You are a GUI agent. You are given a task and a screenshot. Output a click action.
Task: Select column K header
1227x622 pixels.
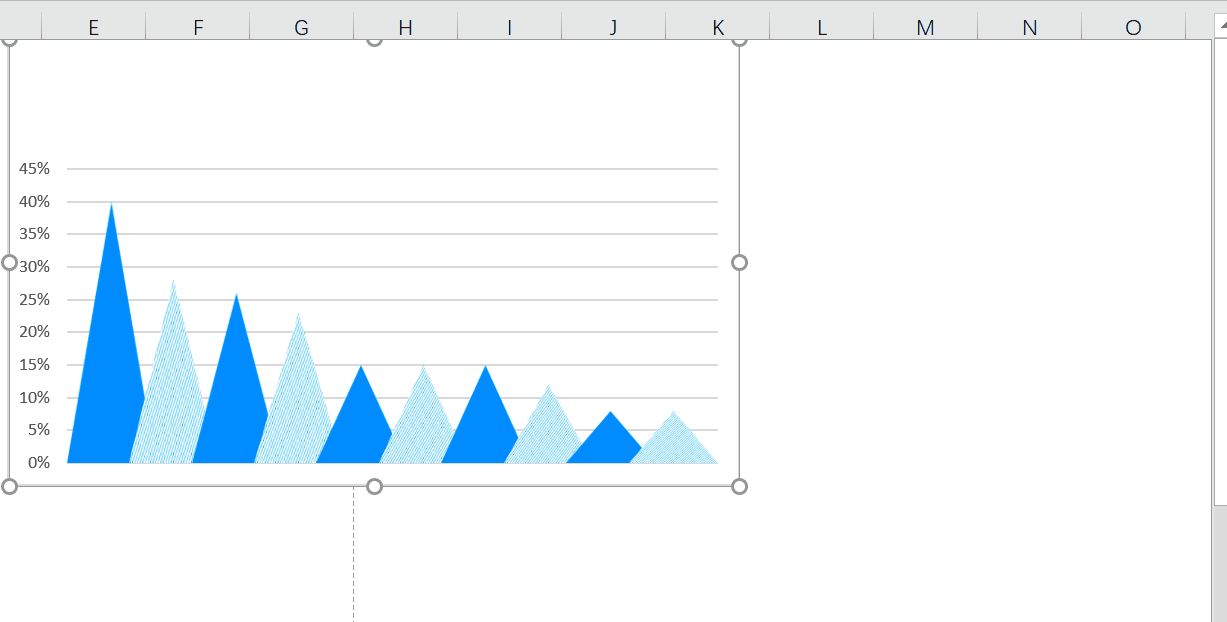718,27
